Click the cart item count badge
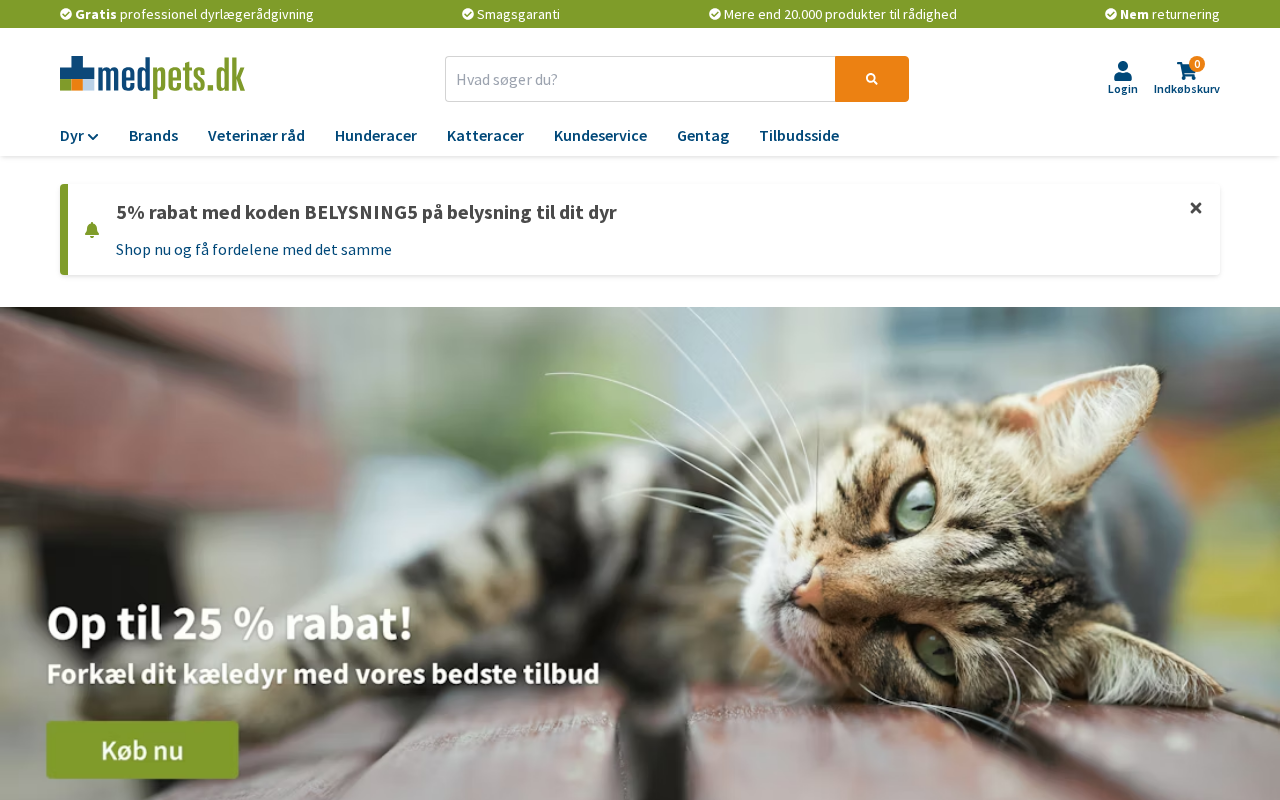Screen dimensions: 1280x800 (x=1197, y=64)
